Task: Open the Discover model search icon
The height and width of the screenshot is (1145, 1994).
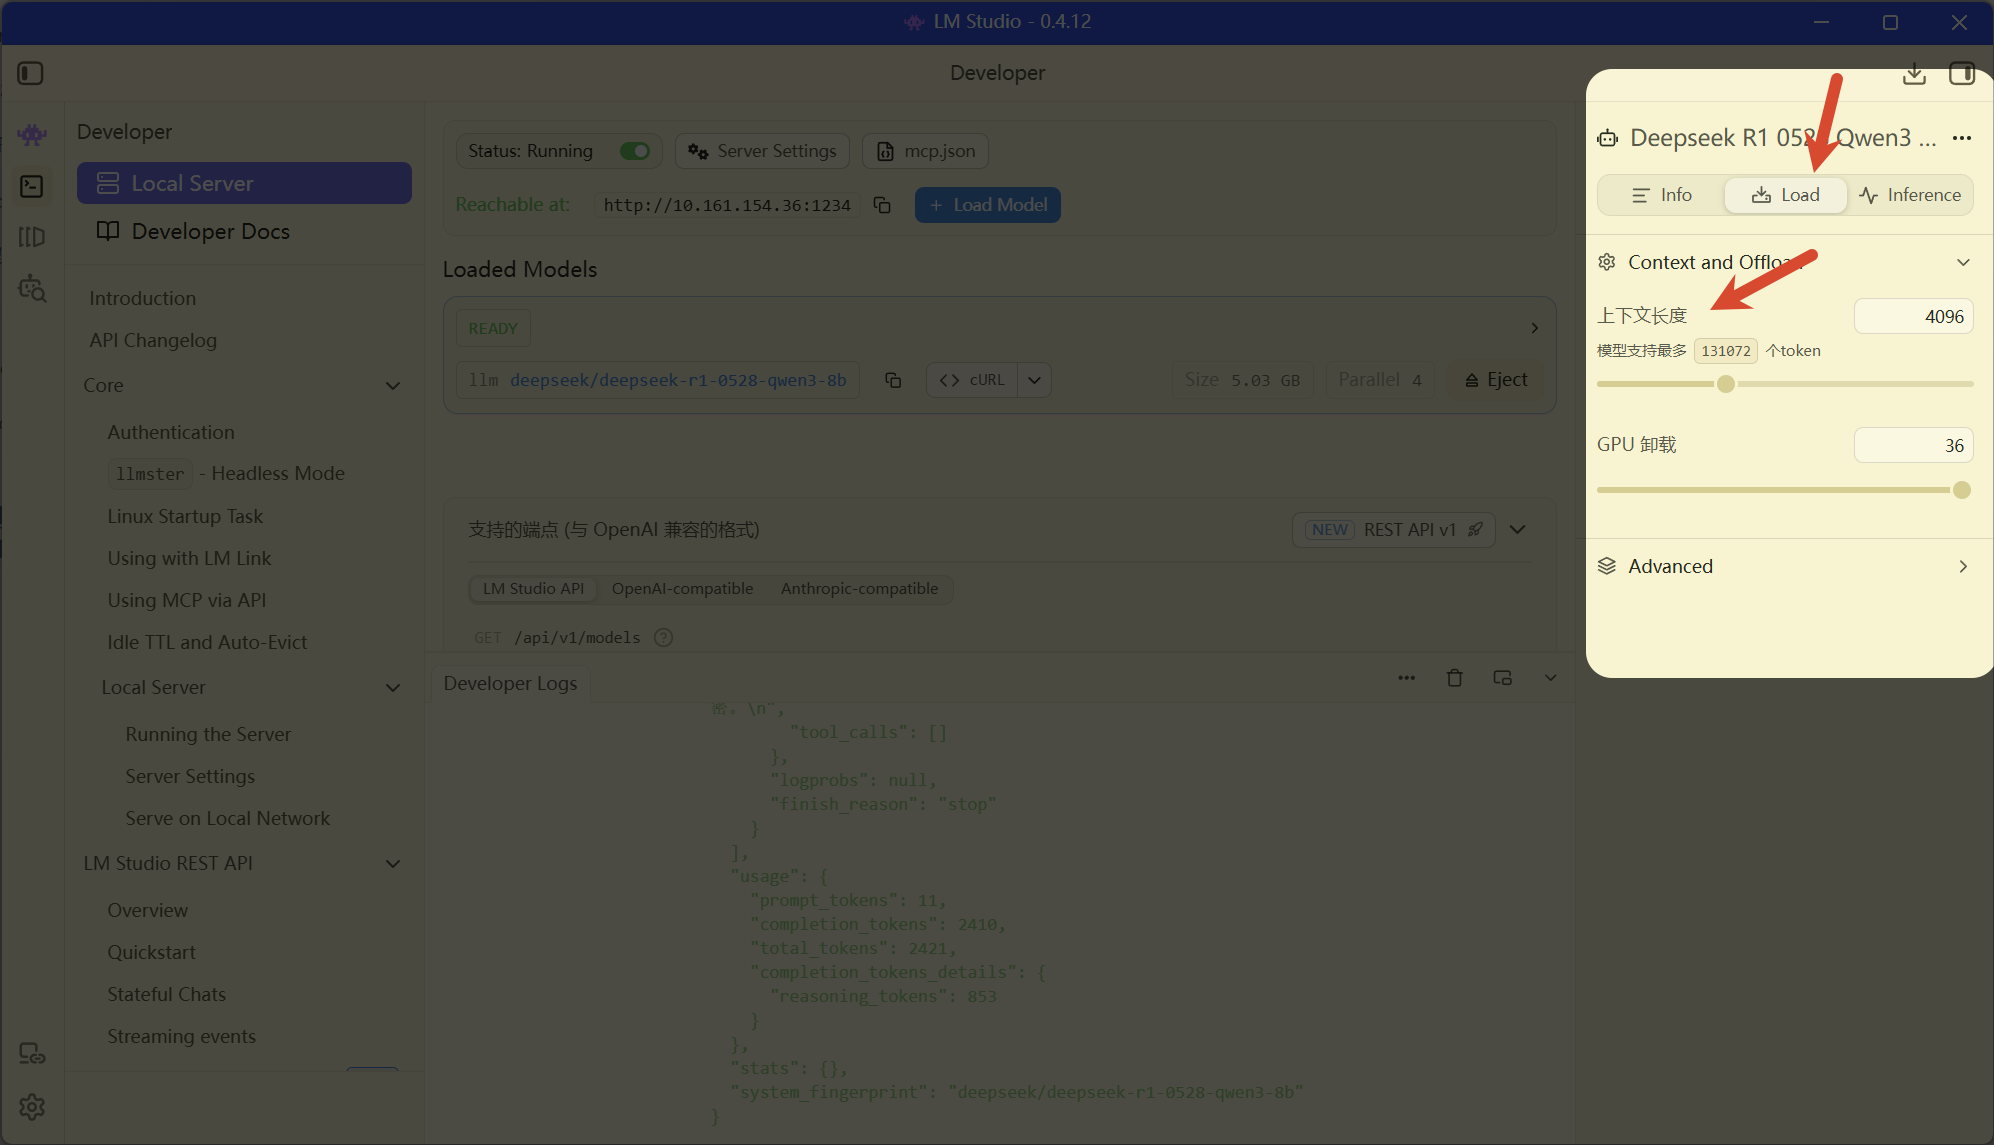Action: (x=32, y=288)
